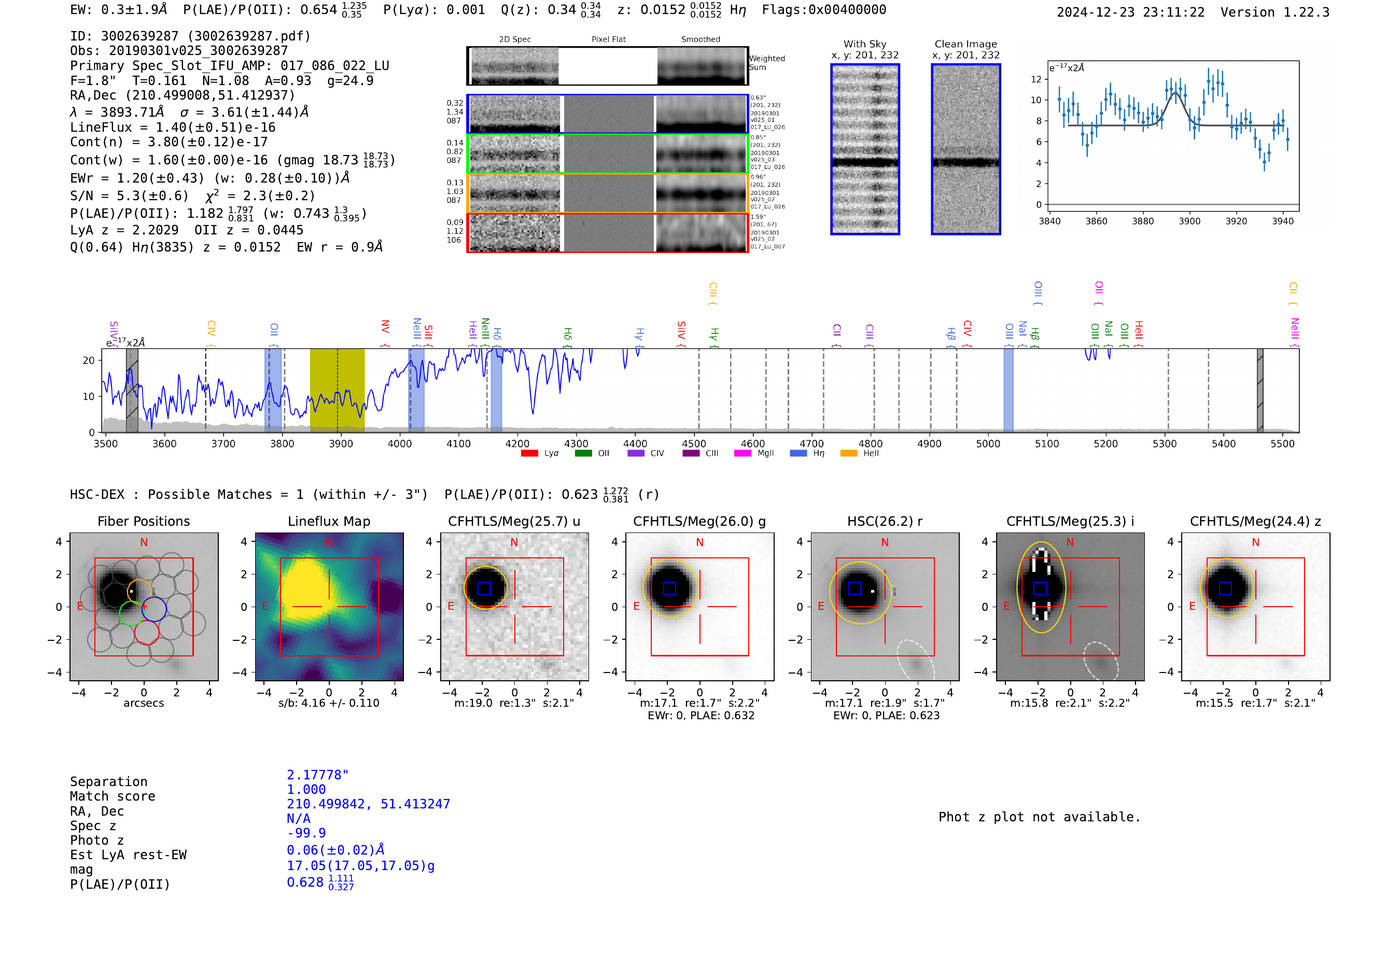Click the yellow highlighted band in the full spectrum
1400x953 pixels.
pos(337,390)
